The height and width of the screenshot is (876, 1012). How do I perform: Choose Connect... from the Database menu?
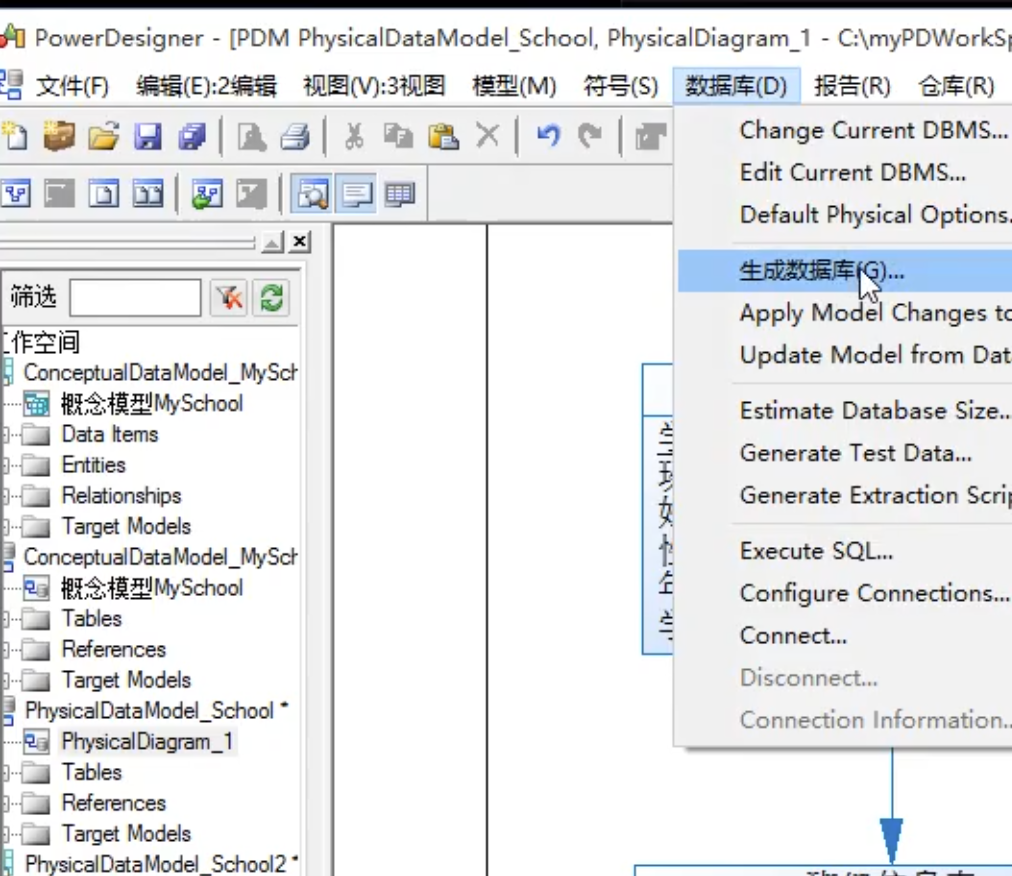click(x=845, y=636)
